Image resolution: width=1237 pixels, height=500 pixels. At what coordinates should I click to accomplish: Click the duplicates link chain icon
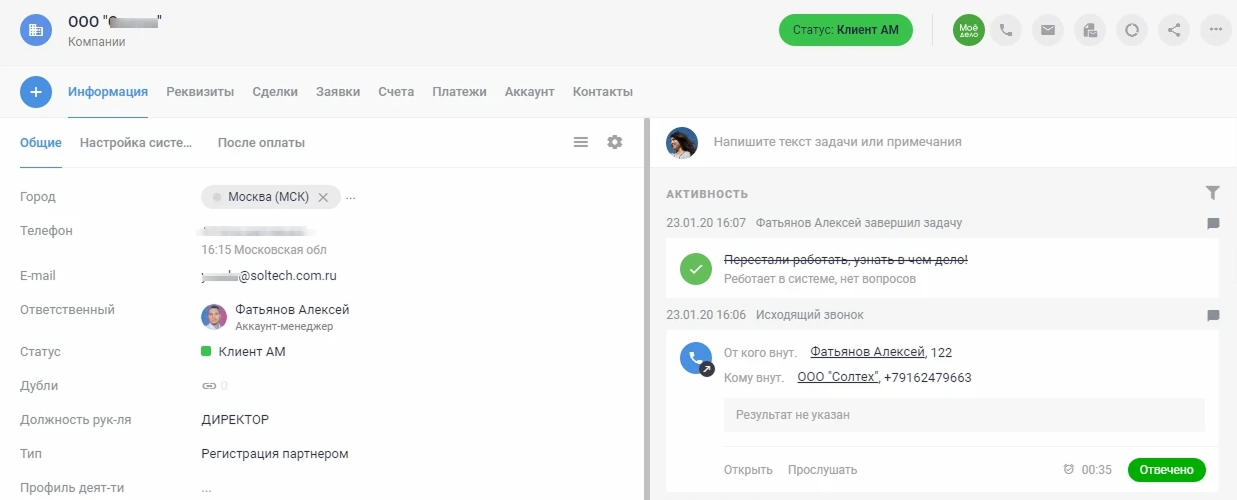209,385
